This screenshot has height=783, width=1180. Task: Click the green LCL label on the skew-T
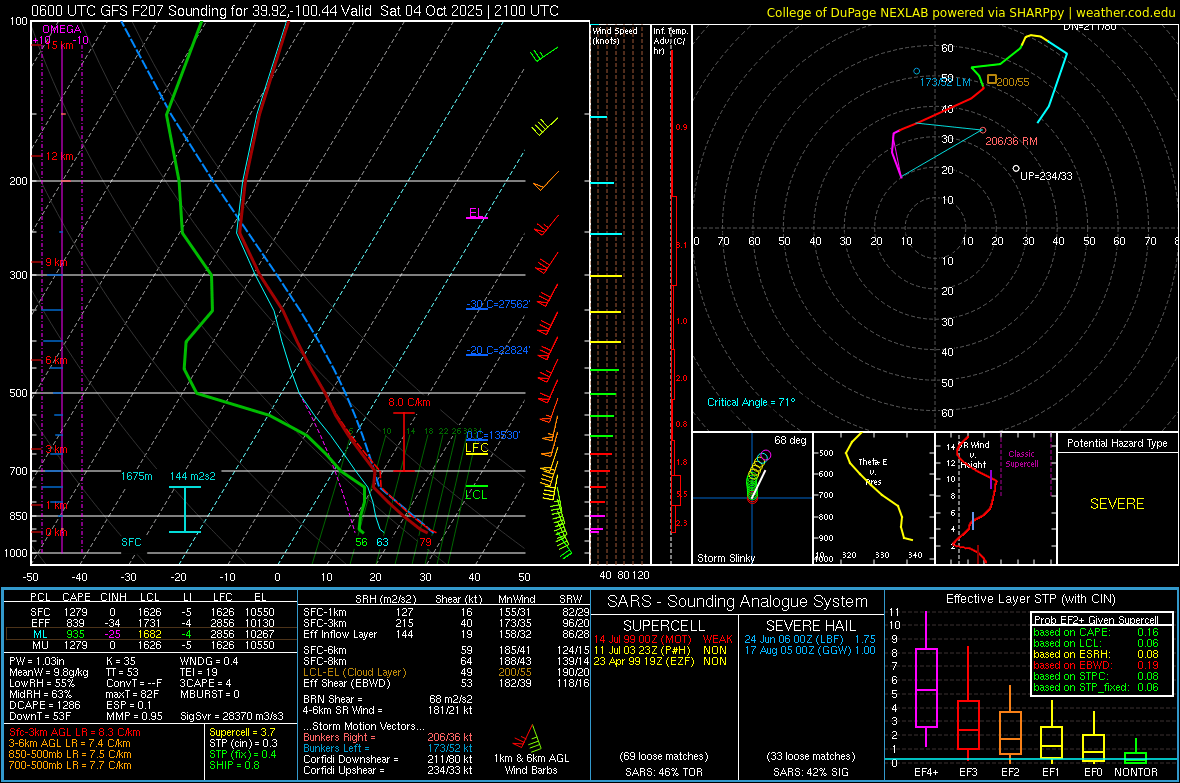coord(476,495)
